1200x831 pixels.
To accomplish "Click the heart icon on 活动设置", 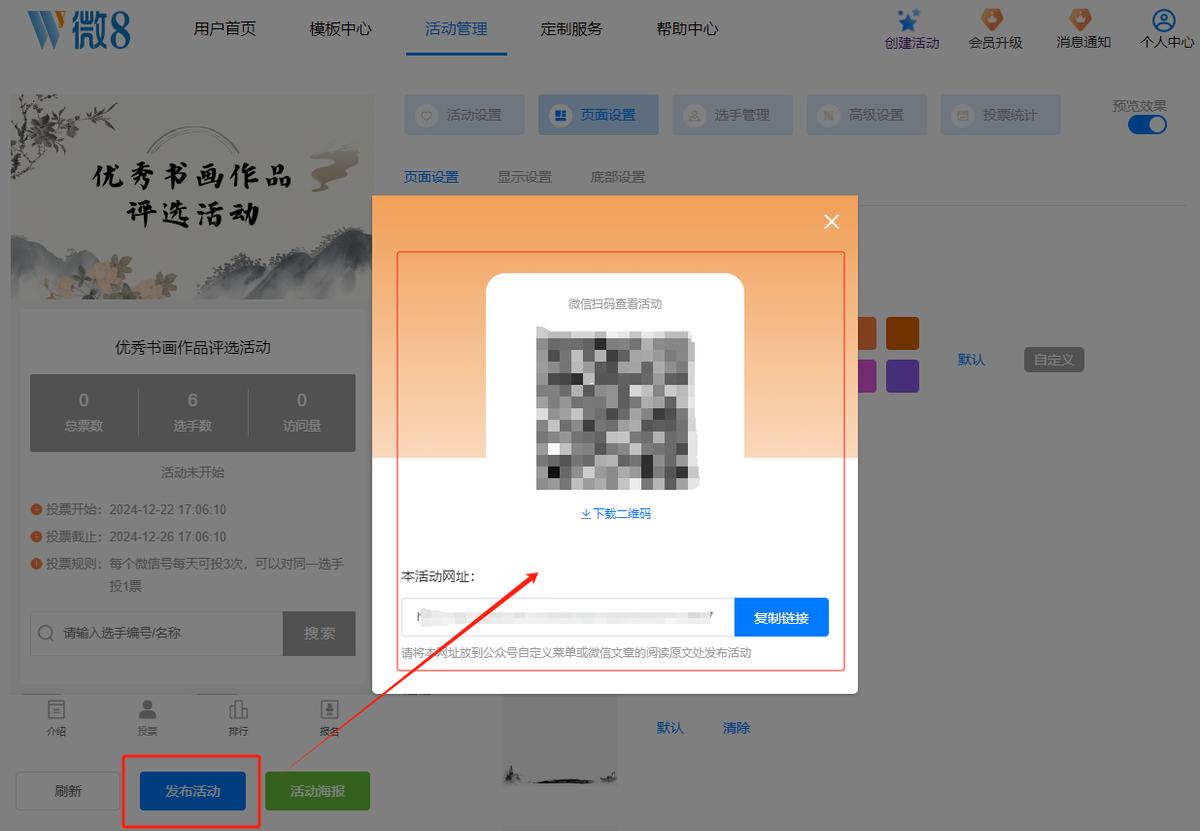I will coord(427,116).
